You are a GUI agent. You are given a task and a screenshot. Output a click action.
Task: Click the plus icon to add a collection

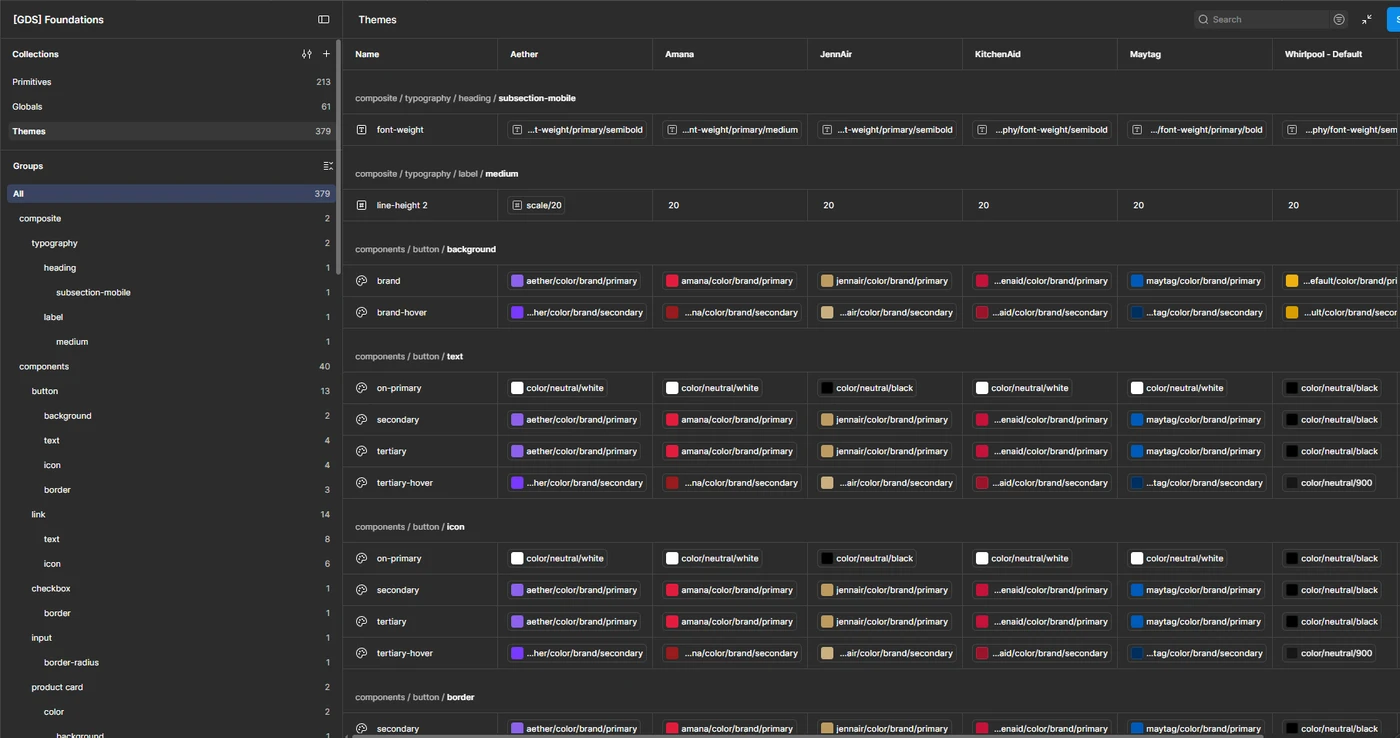[326, 54]
